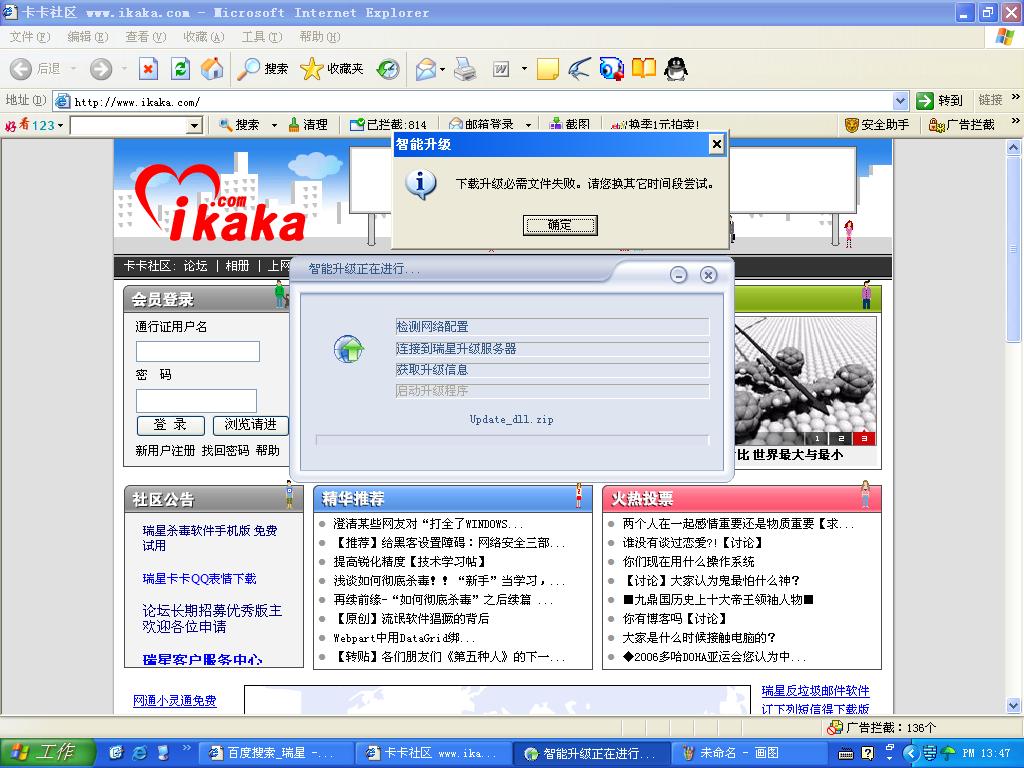Expand the 好看123 logo dropdown arrow

(x=61, y=125)
